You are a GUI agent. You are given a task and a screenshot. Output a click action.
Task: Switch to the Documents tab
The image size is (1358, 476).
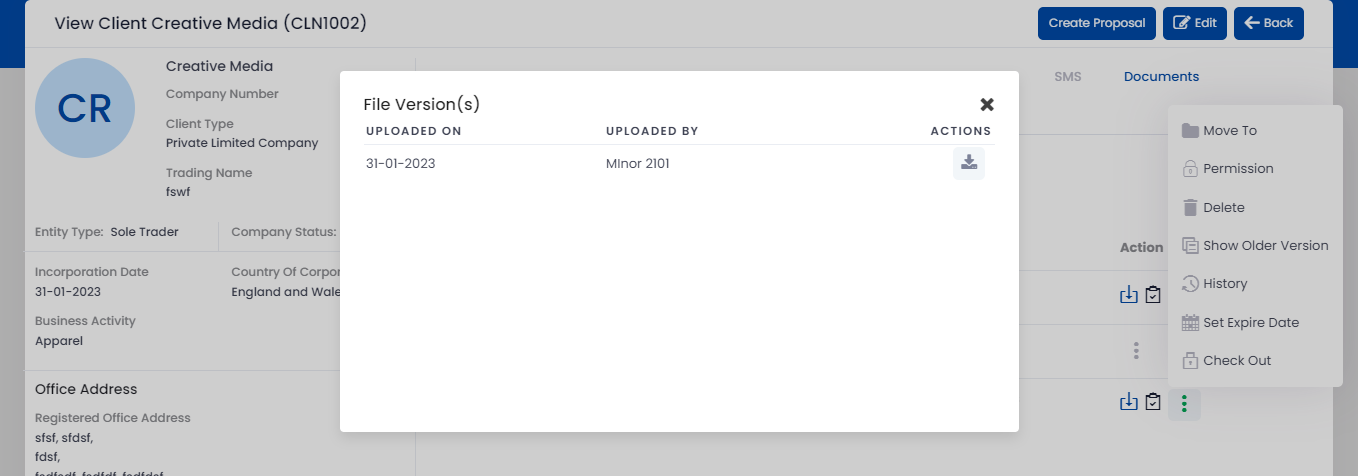coord(1161,76)
